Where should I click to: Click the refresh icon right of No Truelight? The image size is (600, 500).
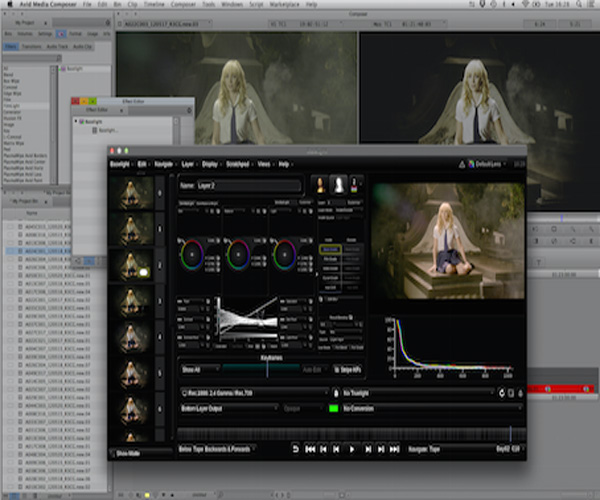(x=501, y=393)
